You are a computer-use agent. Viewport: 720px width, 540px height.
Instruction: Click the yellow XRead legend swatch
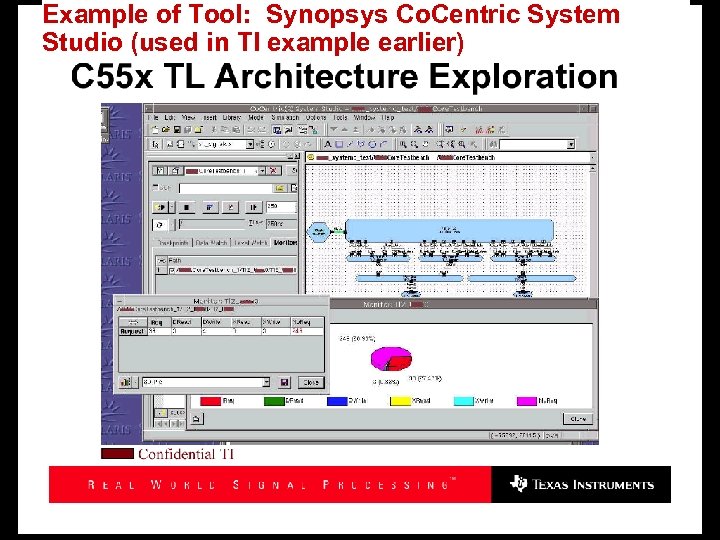[x=400, y=401]
